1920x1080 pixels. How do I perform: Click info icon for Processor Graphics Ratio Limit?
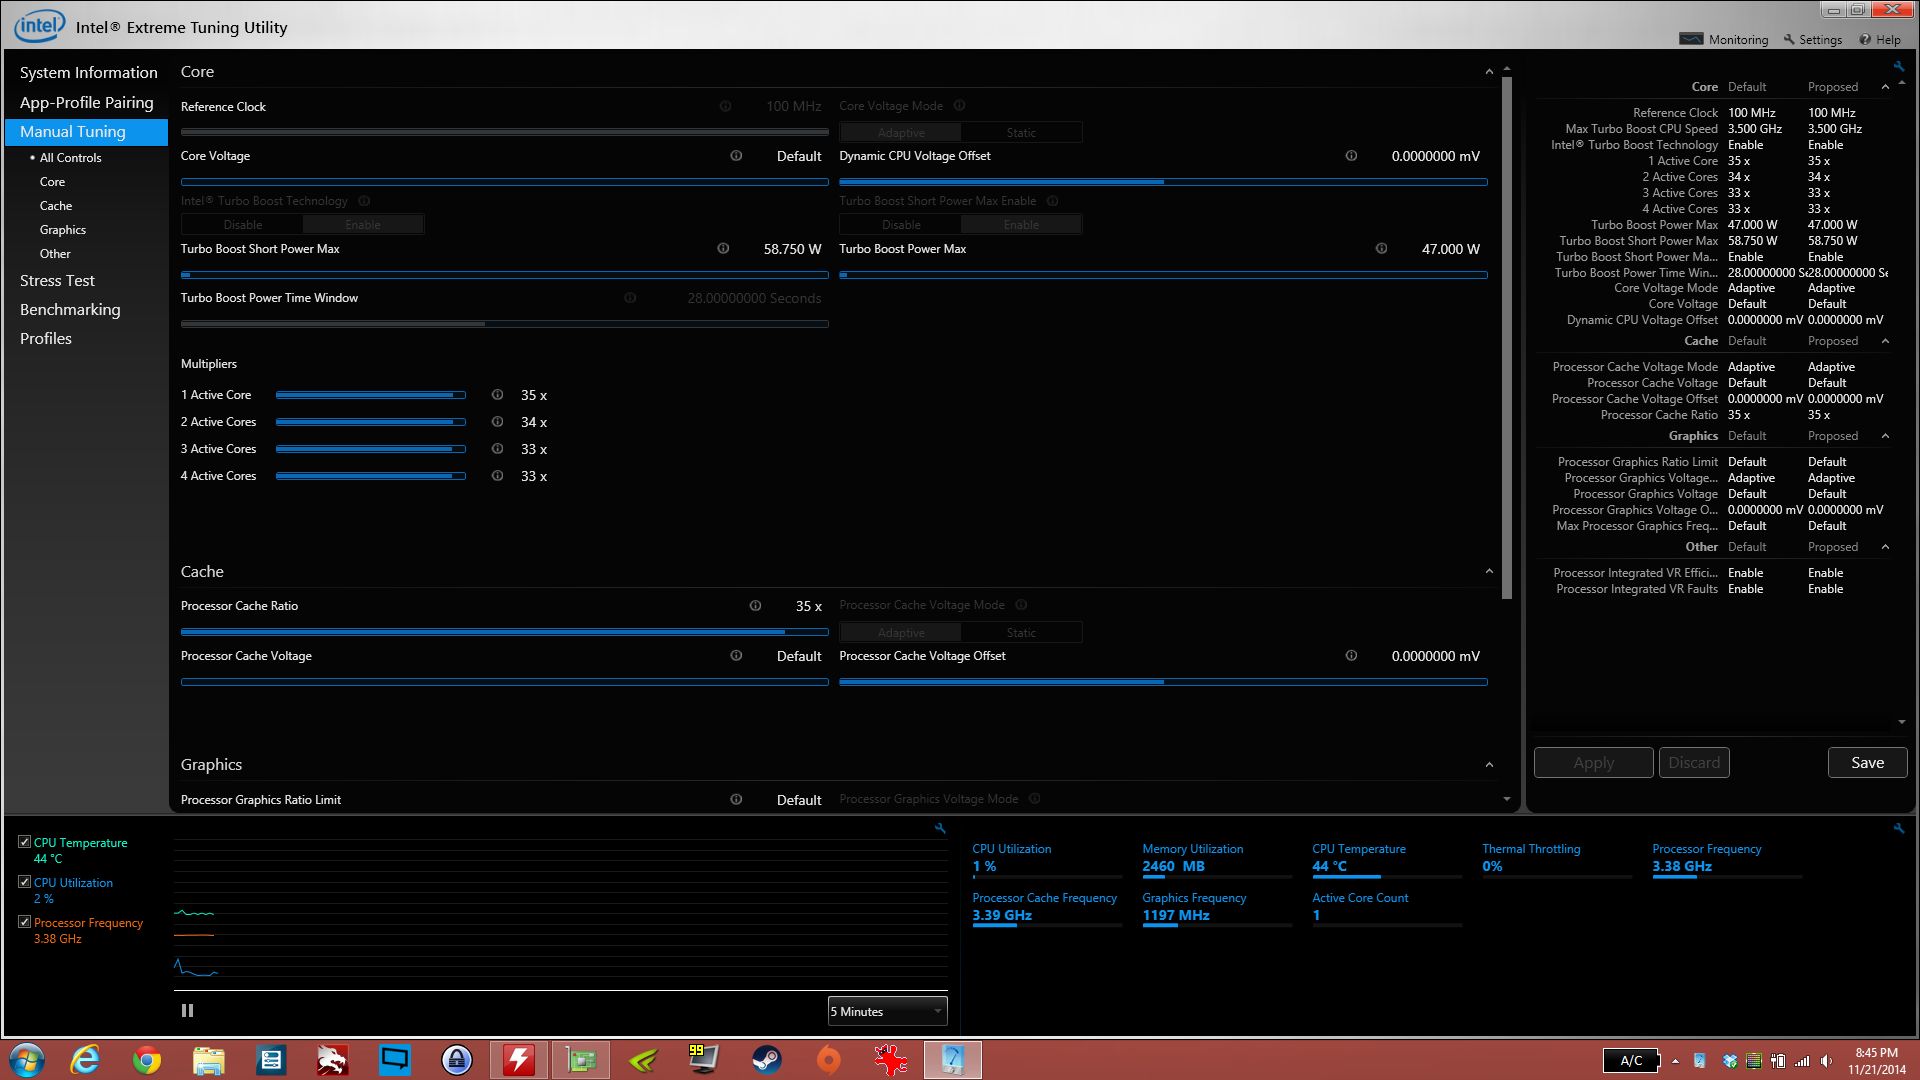pos(736,800)
